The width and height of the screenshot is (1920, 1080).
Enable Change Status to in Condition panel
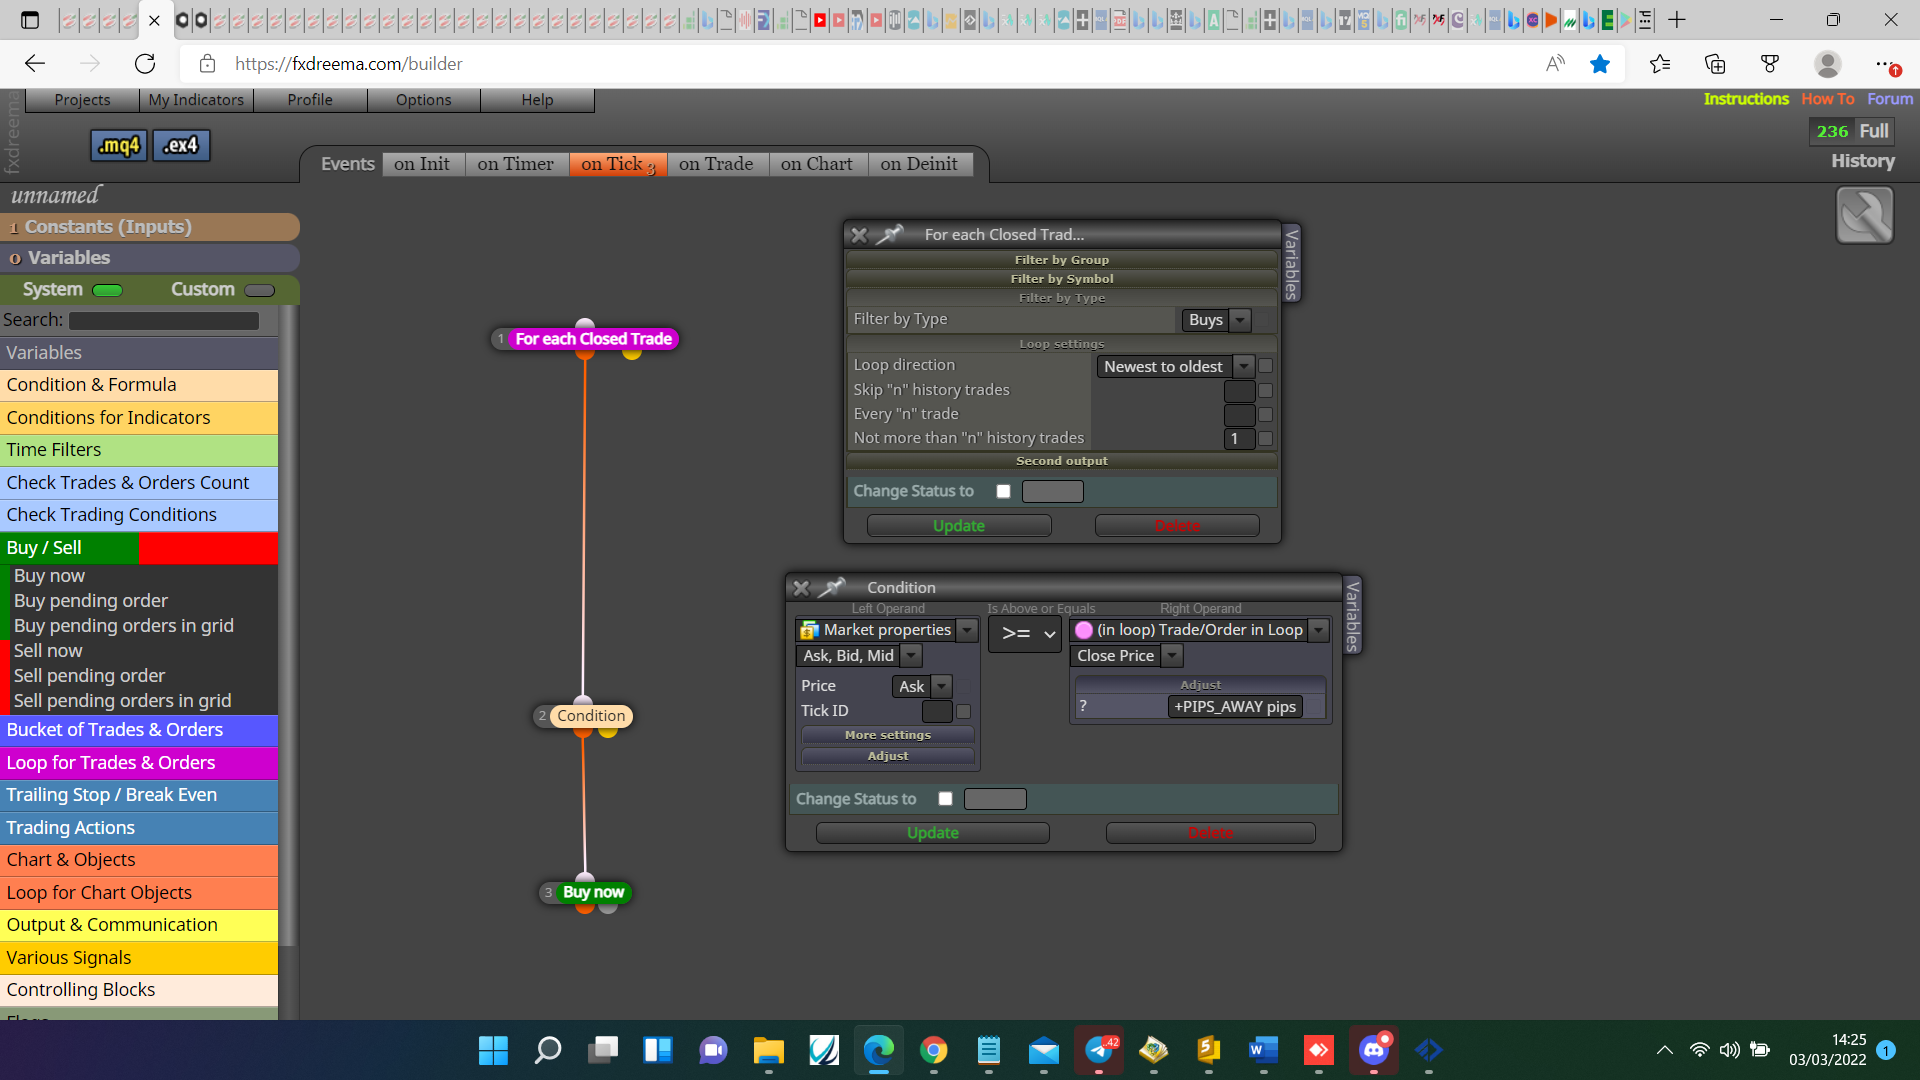point(945,799)
